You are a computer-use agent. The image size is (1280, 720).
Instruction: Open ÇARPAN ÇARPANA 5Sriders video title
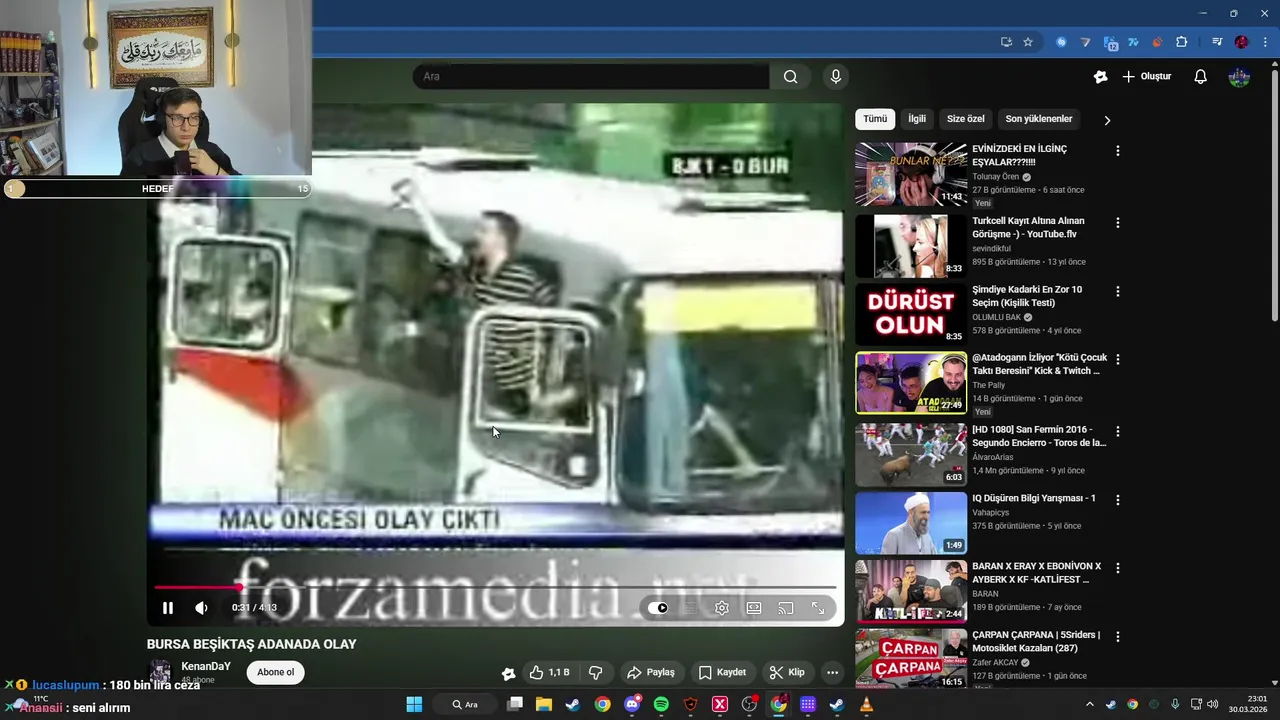[x=1036, y=641]
